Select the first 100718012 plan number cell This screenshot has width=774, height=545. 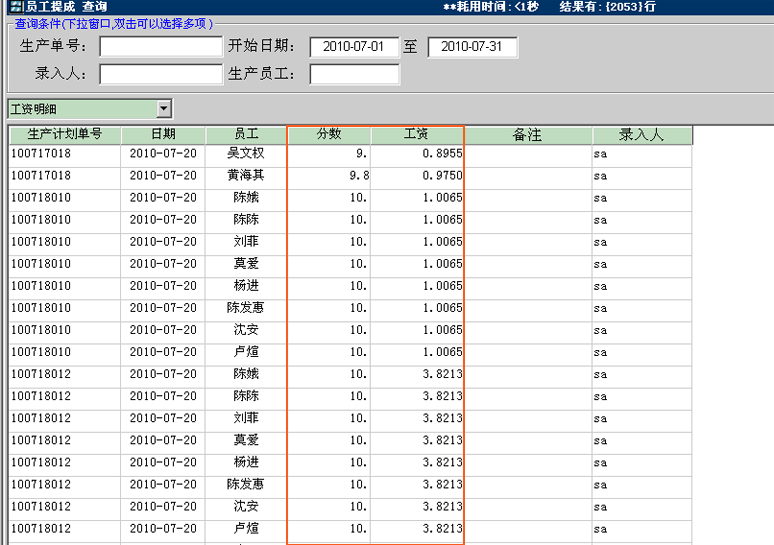(x=65, y=374)
